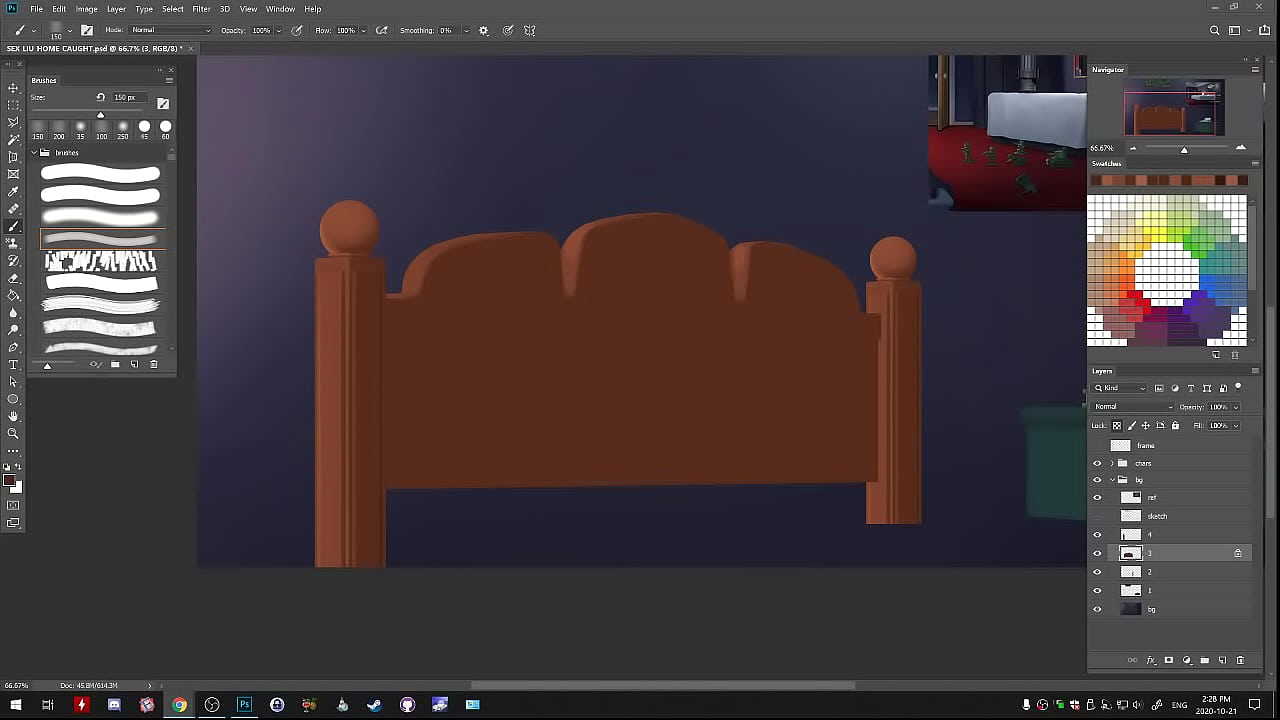Select the Eraser tool
Viewport: 1280px width, 720px height.
point(13,278)
